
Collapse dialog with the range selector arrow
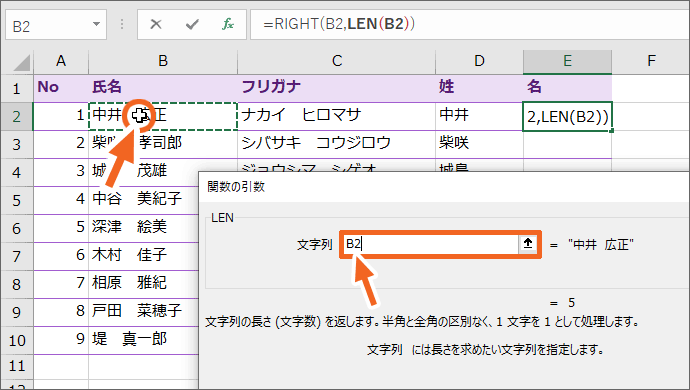(x=528, y=243)
